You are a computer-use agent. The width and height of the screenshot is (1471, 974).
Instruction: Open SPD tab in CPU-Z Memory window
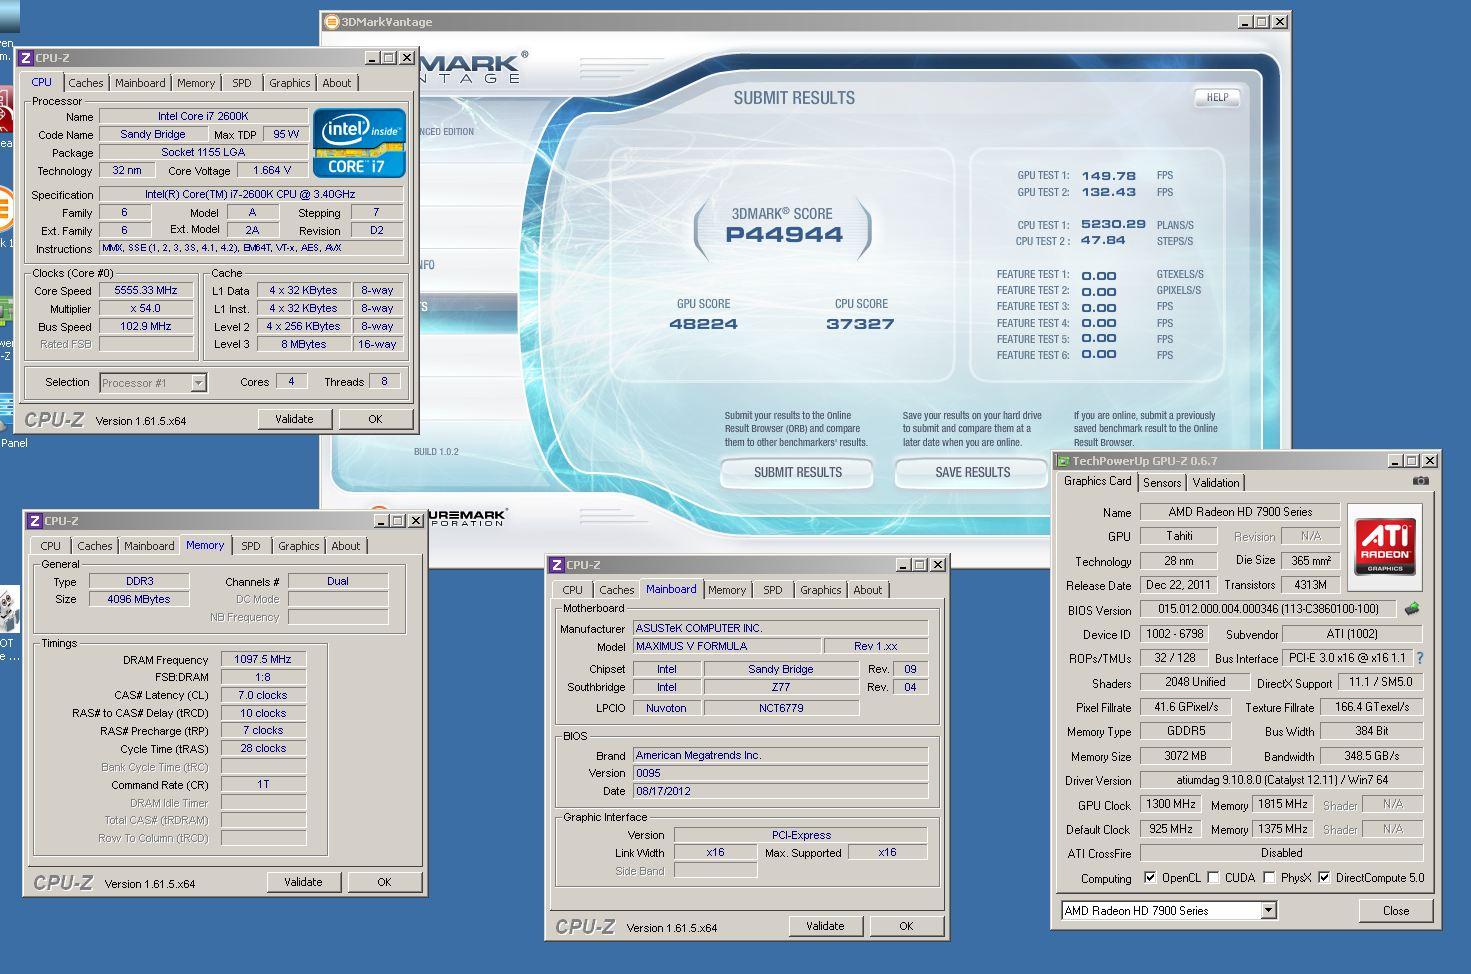pos(251,546)
